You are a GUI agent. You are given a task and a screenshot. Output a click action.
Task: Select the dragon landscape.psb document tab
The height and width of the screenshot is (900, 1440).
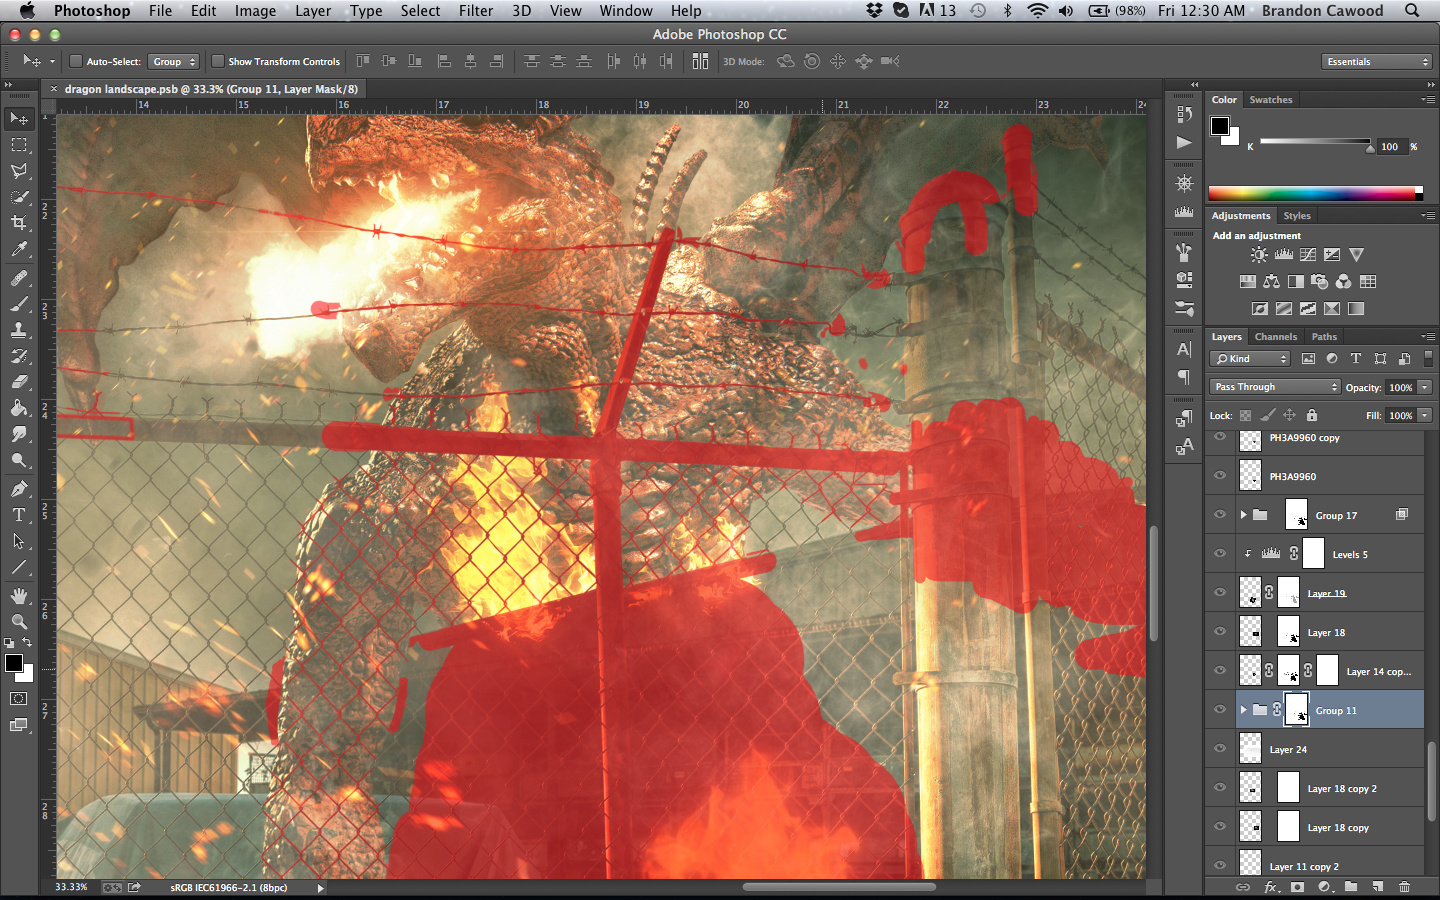pyautogui.click(x=211, y=89)
